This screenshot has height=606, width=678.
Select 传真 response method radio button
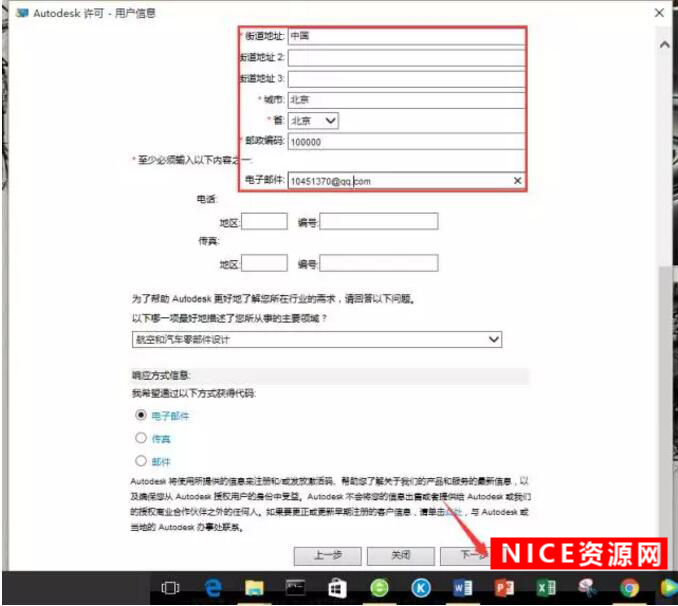pyautogui.click(x=141, y=438)
